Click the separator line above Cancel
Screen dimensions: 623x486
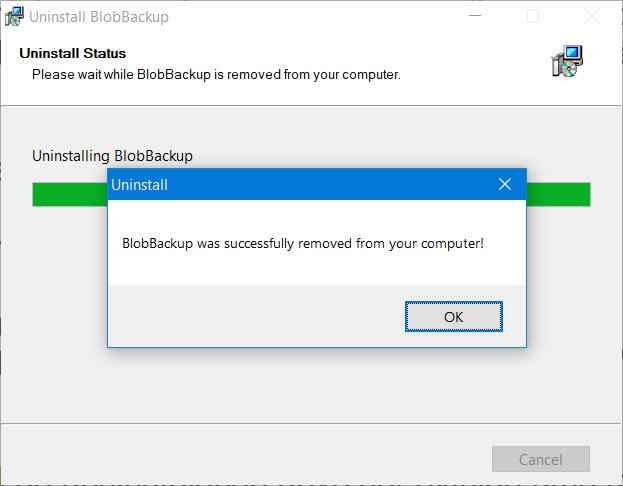[x=300, y=425]
